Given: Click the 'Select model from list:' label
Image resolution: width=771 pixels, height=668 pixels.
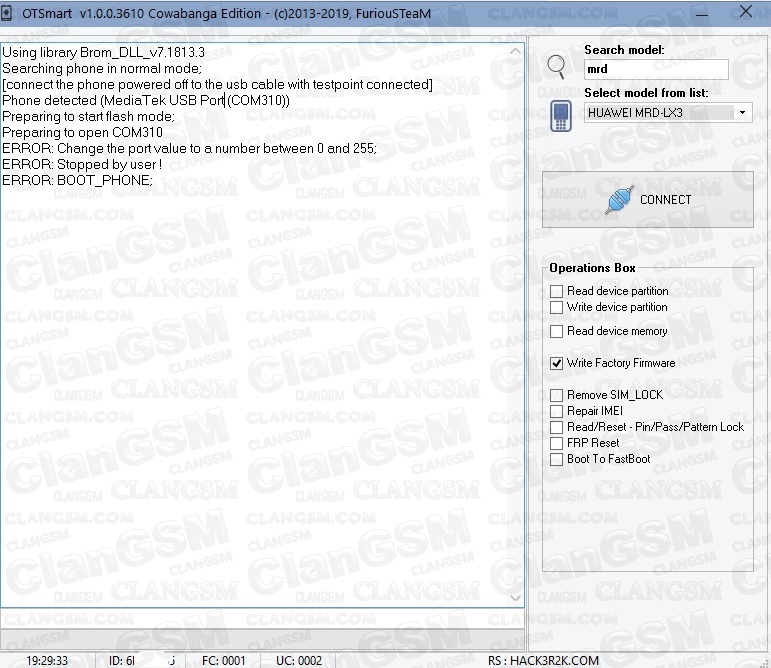Looking at the screenshot, I should tap(646, 93).
